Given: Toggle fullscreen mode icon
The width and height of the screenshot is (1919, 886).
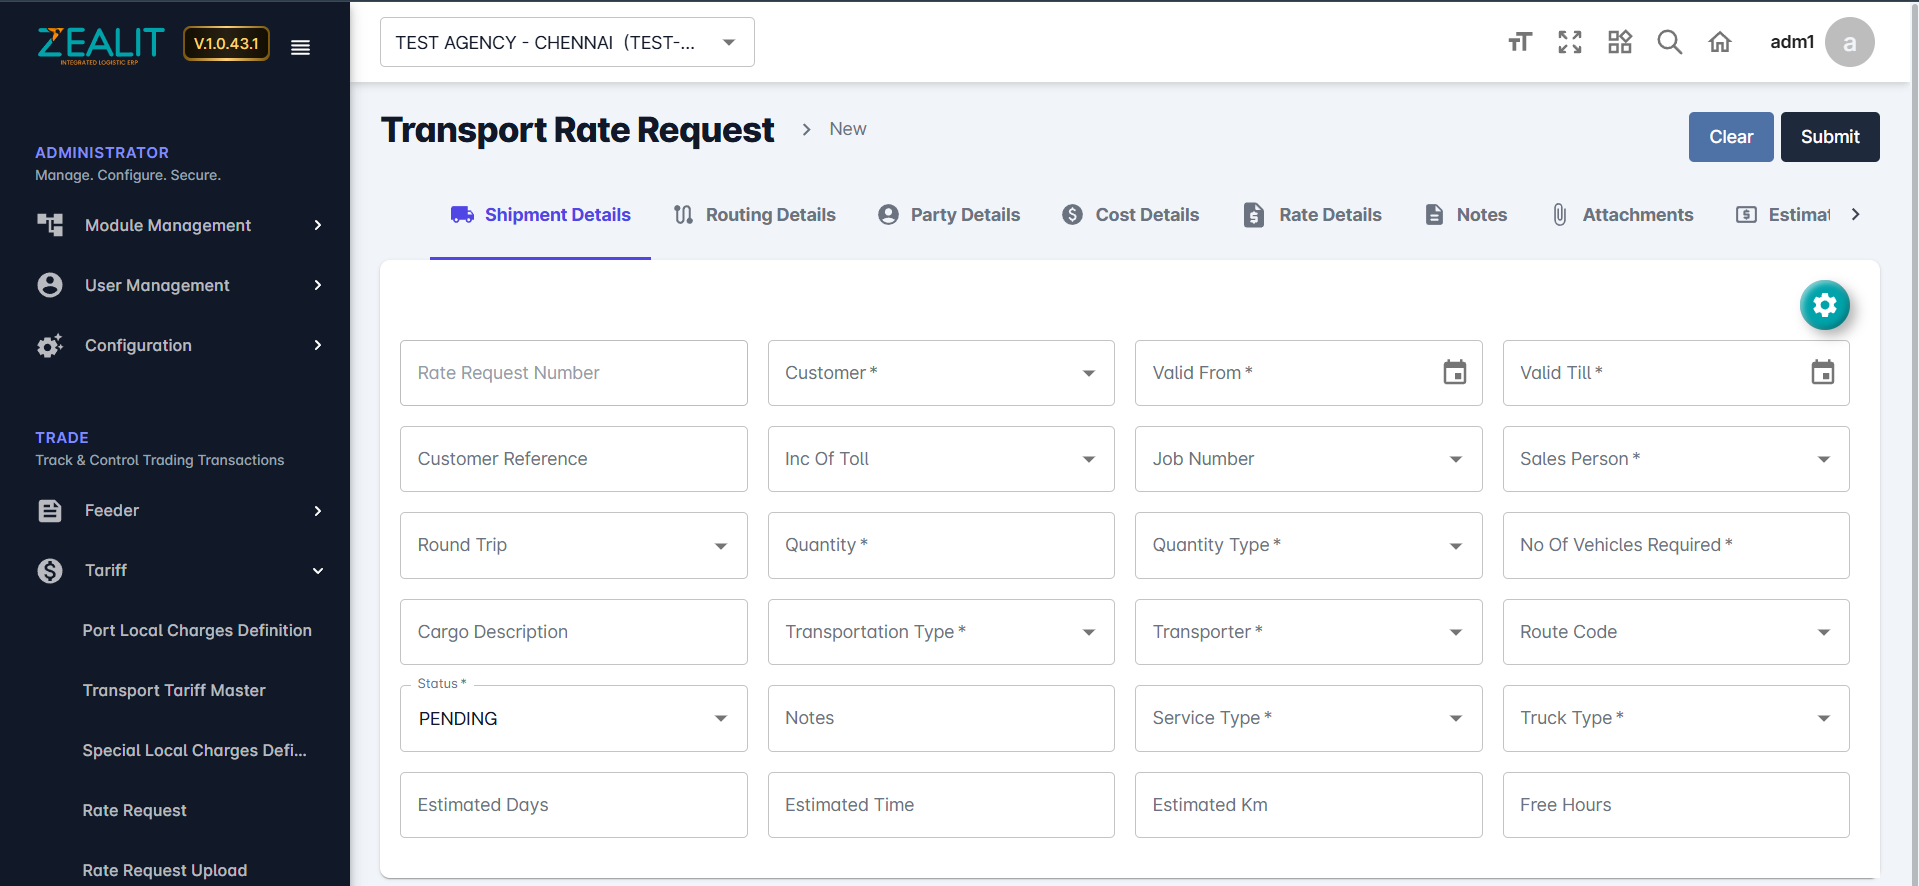Looking at the screenshot, I should coord(1569,42).
